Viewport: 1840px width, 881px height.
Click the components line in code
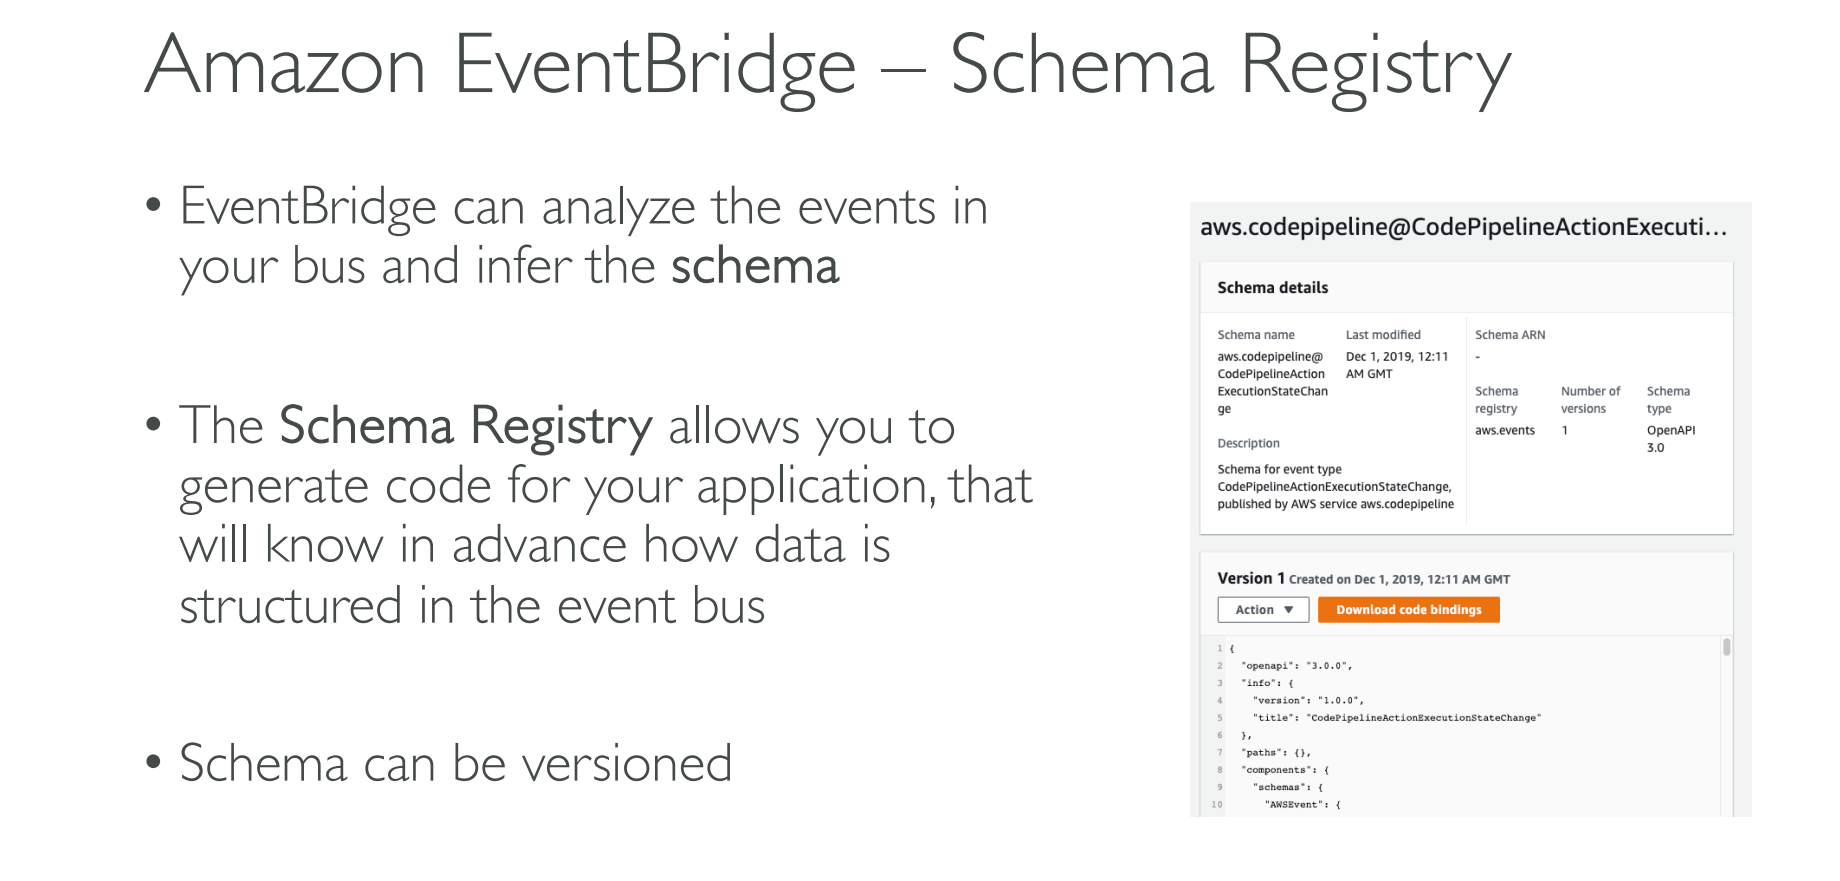coord(1285,770)
